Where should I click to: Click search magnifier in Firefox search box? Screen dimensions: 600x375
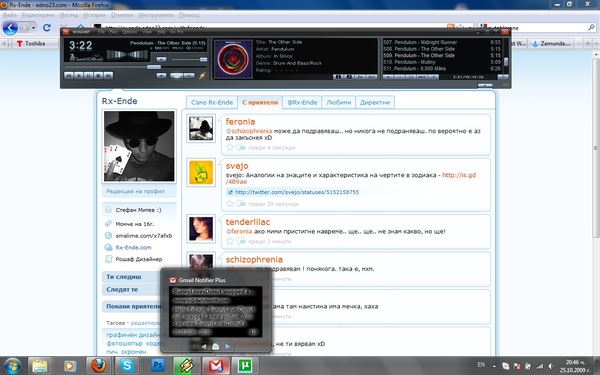coord(591,28)
